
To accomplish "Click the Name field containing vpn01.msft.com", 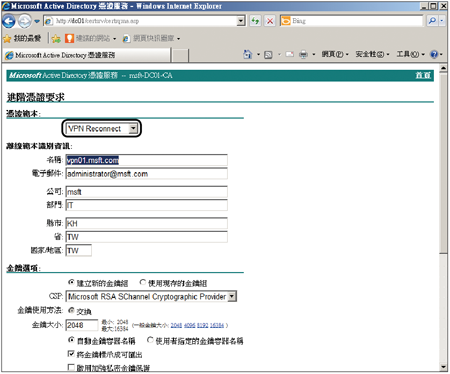I will pos(147,160).
